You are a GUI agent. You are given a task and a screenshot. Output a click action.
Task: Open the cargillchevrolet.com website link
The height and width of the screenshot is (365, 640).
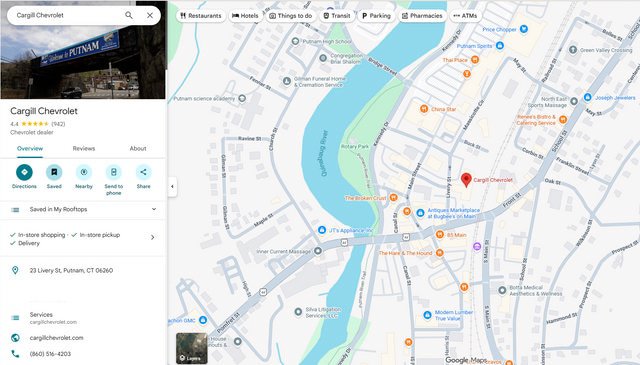coord(56,338)
